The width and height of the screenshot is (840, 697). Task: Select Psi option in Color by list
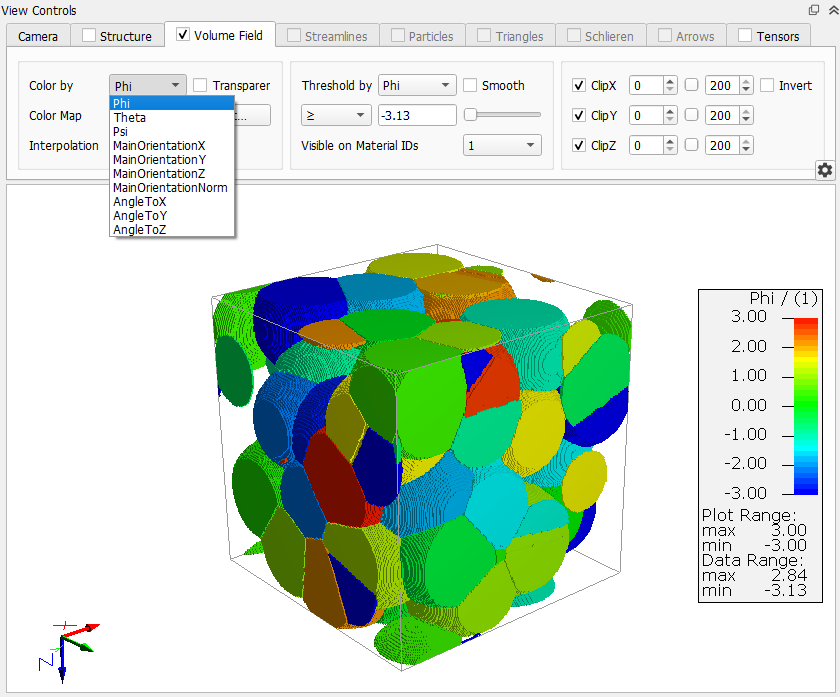[x=121, y=131]
